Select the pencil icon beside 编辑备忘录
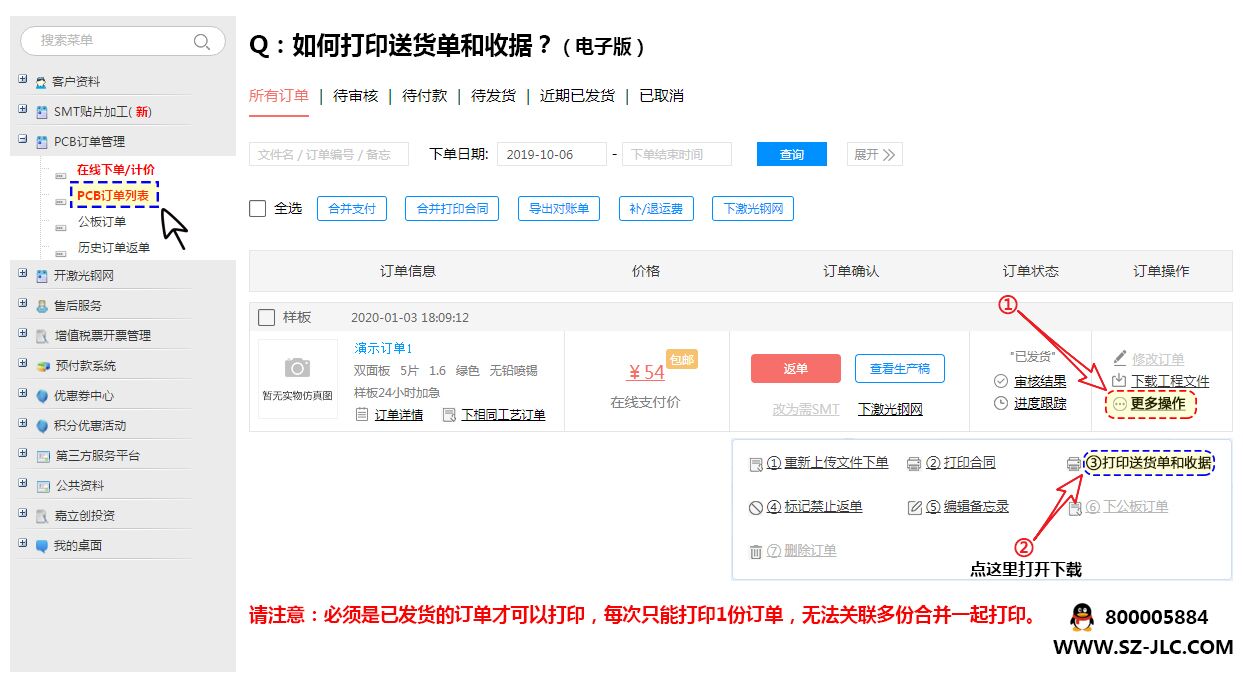The width and height of the screenshot is (1243, 682). click(x=913, y=506)
